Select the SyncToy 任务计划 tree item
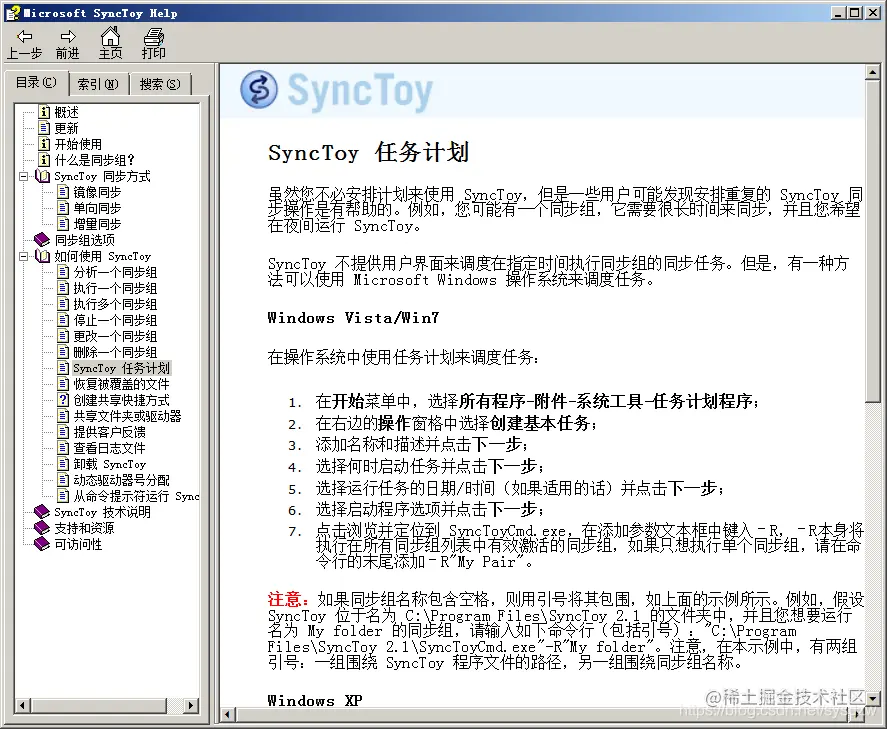 [121, 368]
